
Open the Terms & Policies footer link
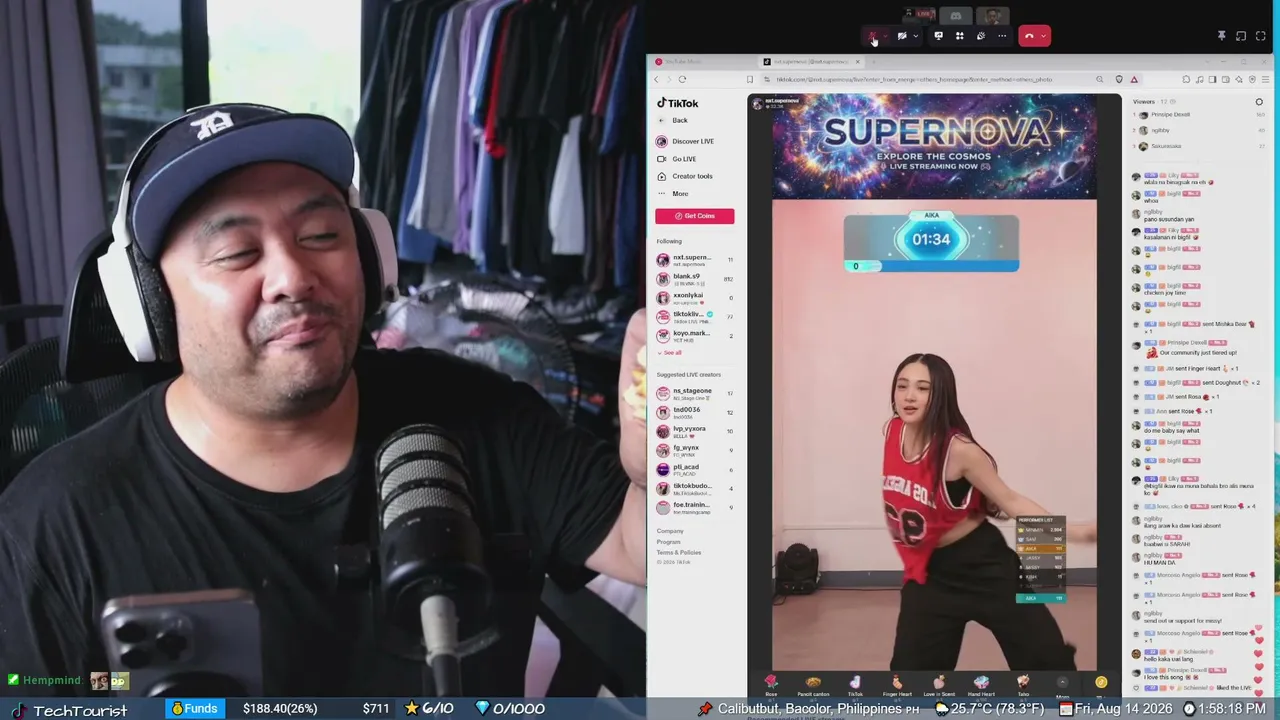pyautogui.click(x=679, y=552)
